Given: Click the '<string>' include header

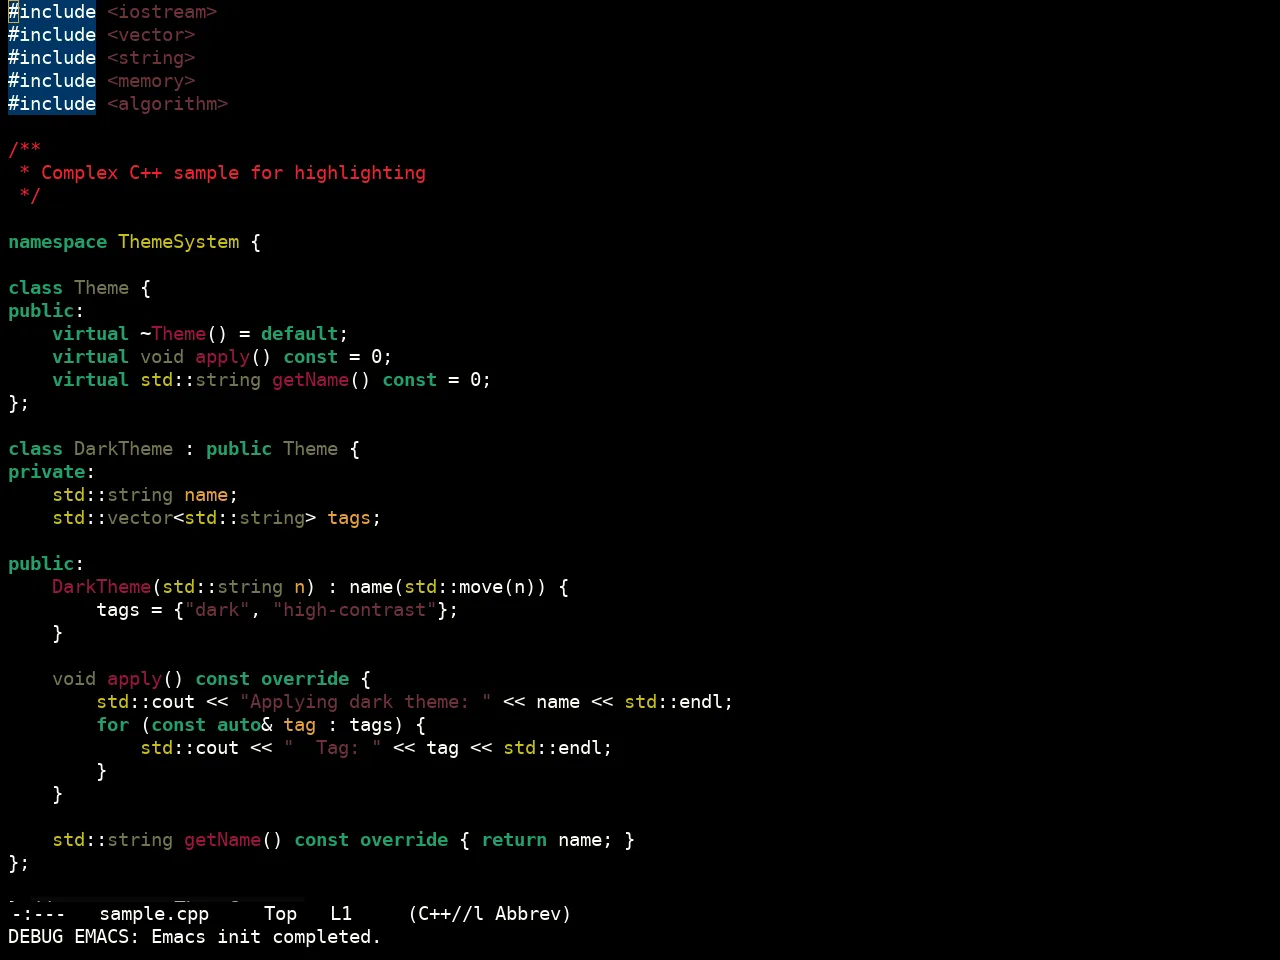Looking at the screenshot, I should [x=151, y=58].
